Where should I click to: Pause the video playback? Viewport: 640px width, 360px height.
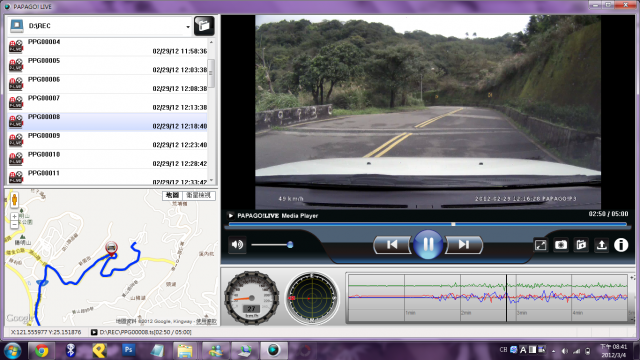[428, 244]
